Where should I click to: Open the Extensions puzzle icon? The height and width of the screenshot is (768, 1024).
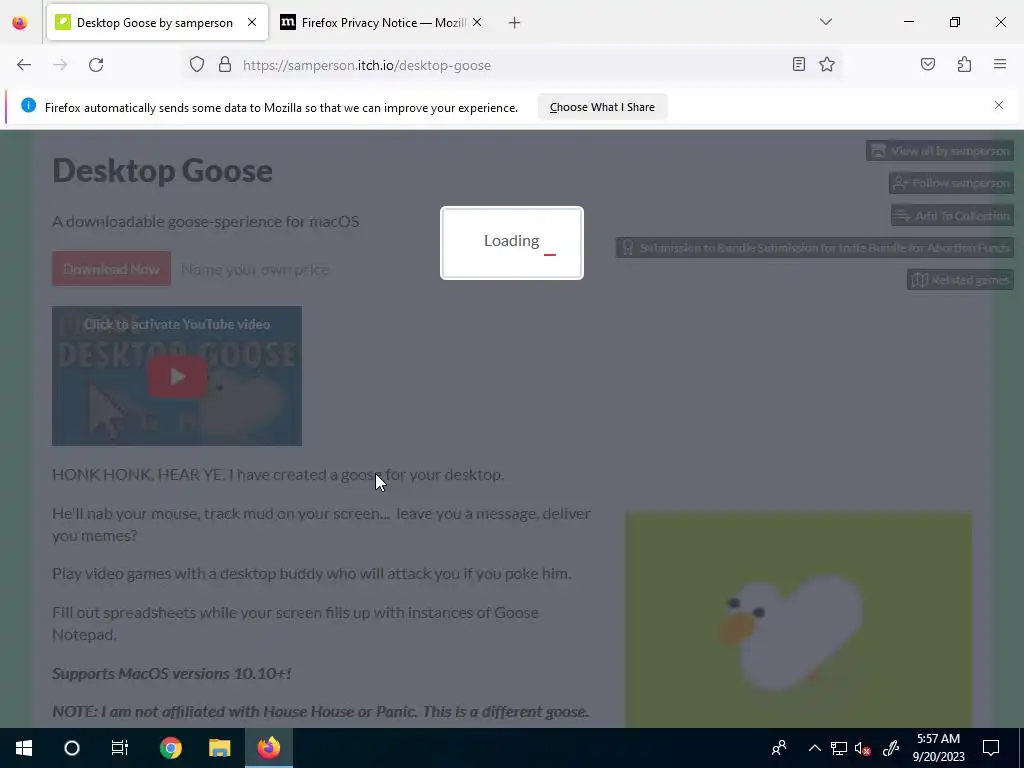(964, 64)
